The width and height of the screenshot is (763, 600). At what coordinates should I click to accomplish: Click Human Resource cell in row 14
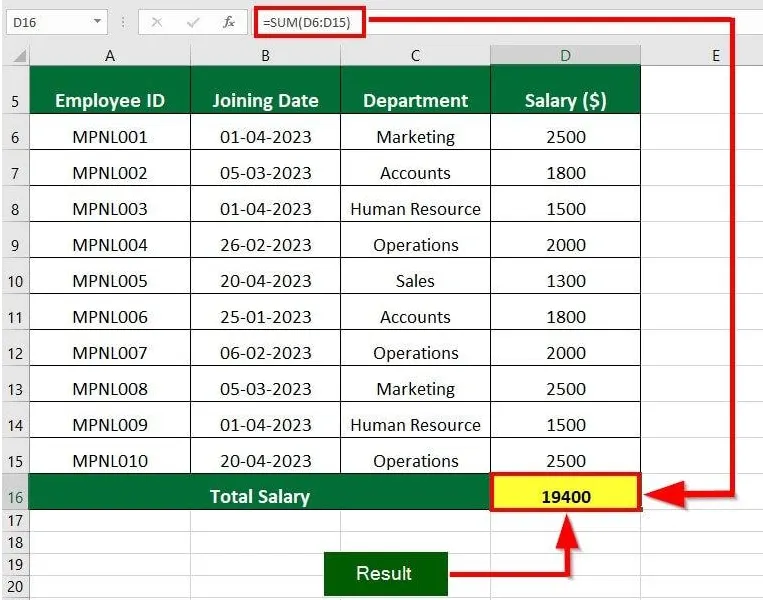point(415,420)
